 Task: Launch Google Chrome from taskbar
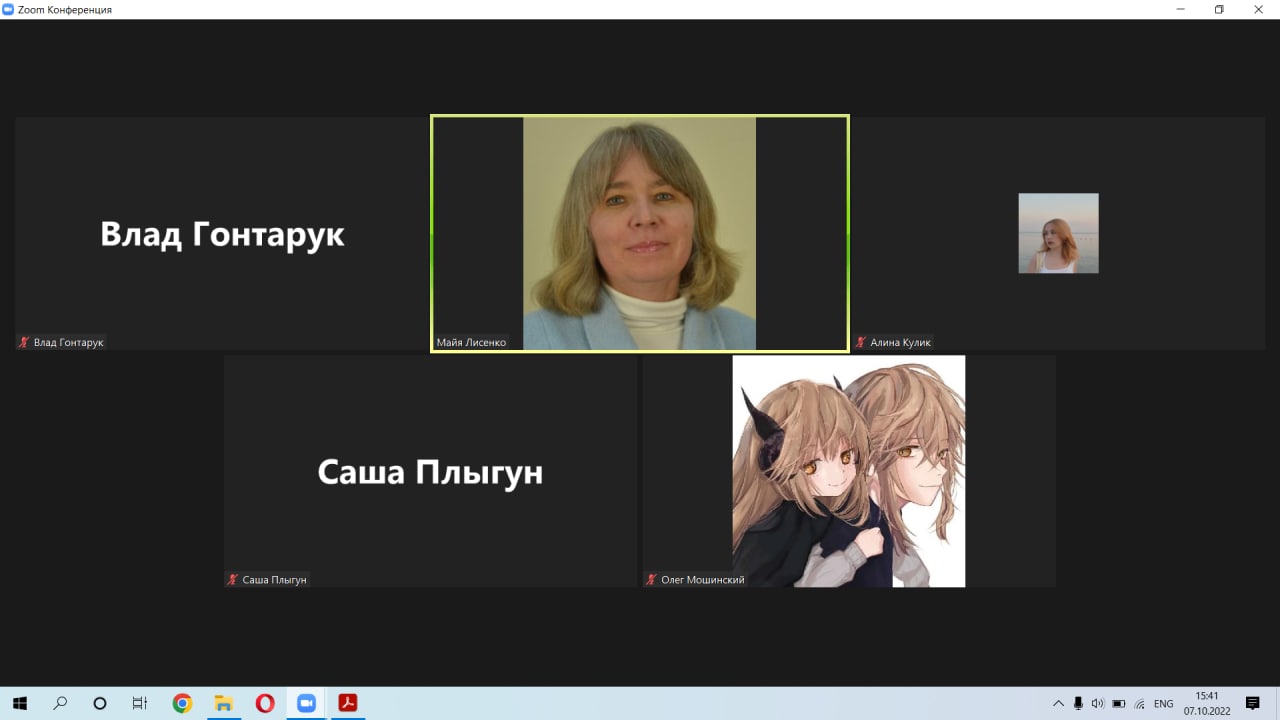[182, 703]
